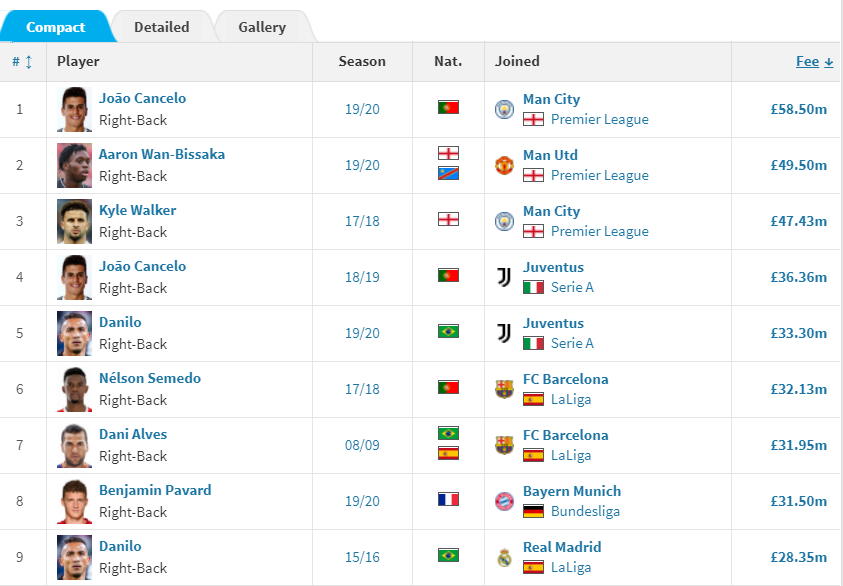The image size is (843, 586).
Task: Switch to the Detailed tab
Action: coord(162,27)
